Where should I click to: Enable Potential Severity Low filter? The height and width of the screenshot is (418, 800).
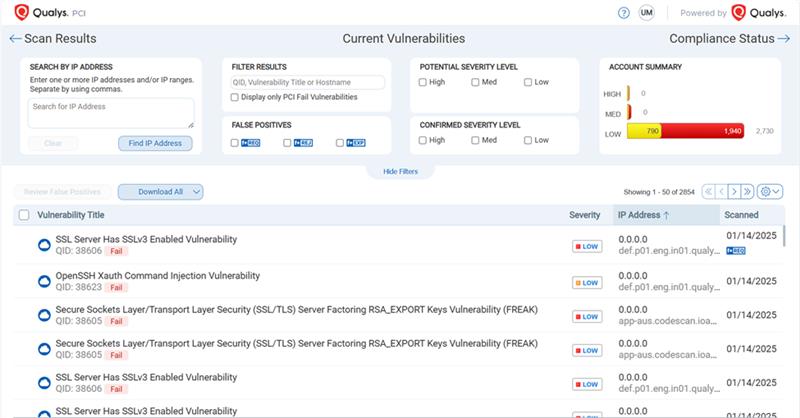pos(528,82)
